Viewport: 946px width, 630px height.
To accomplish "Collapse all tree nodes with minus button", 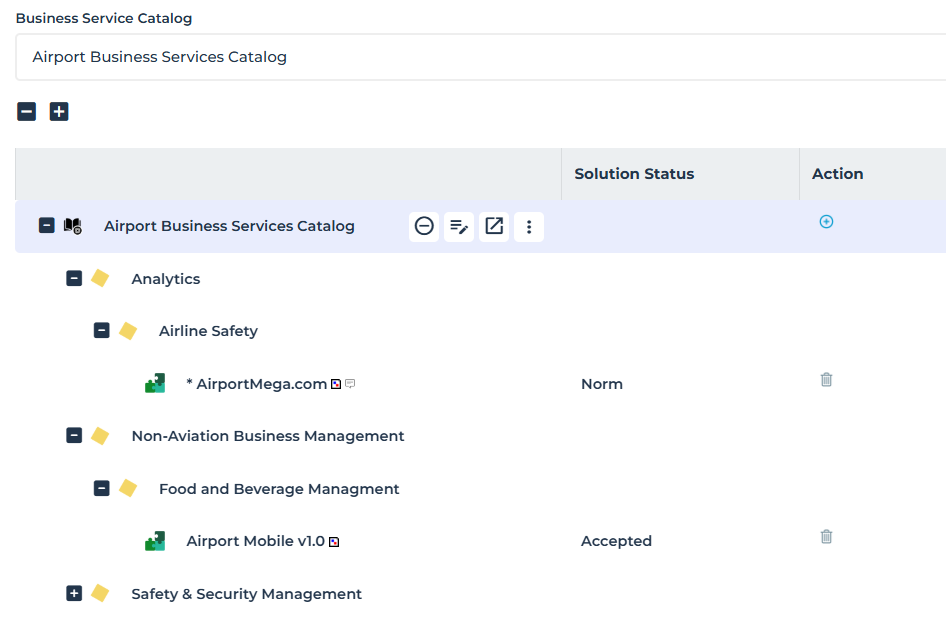I will pyautogui.click(x=27, y=112).
